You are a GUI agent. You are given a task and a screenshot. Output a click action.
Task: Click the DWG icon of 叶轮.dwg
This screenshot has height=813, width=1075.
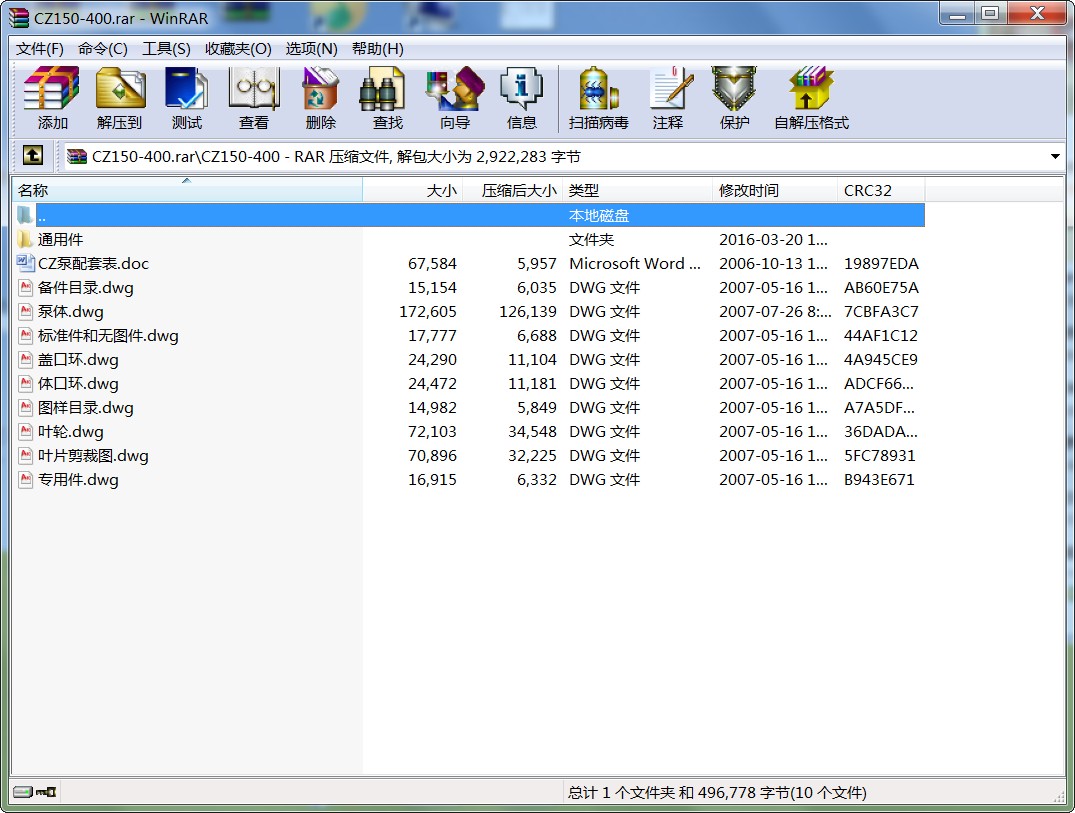(x=25, y=431)
